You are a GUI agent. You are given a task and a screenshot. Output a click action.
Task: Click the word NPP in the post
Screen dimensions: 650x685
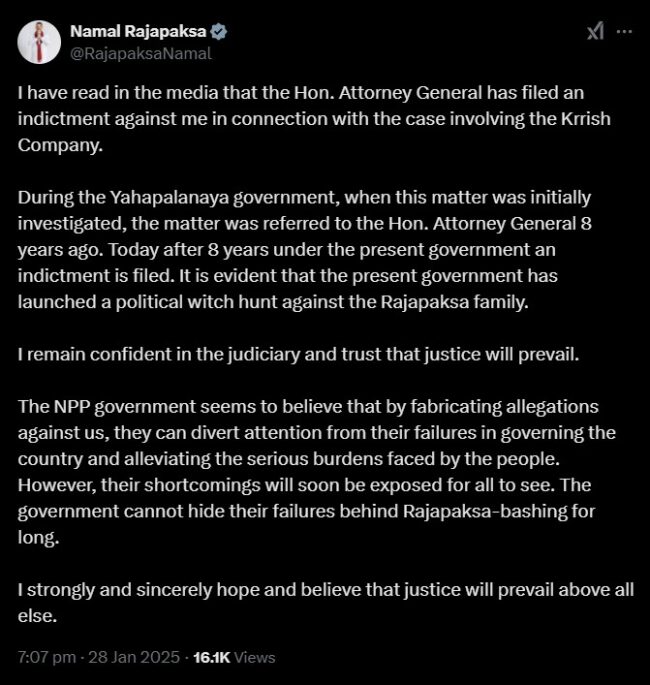click(72, 407)
